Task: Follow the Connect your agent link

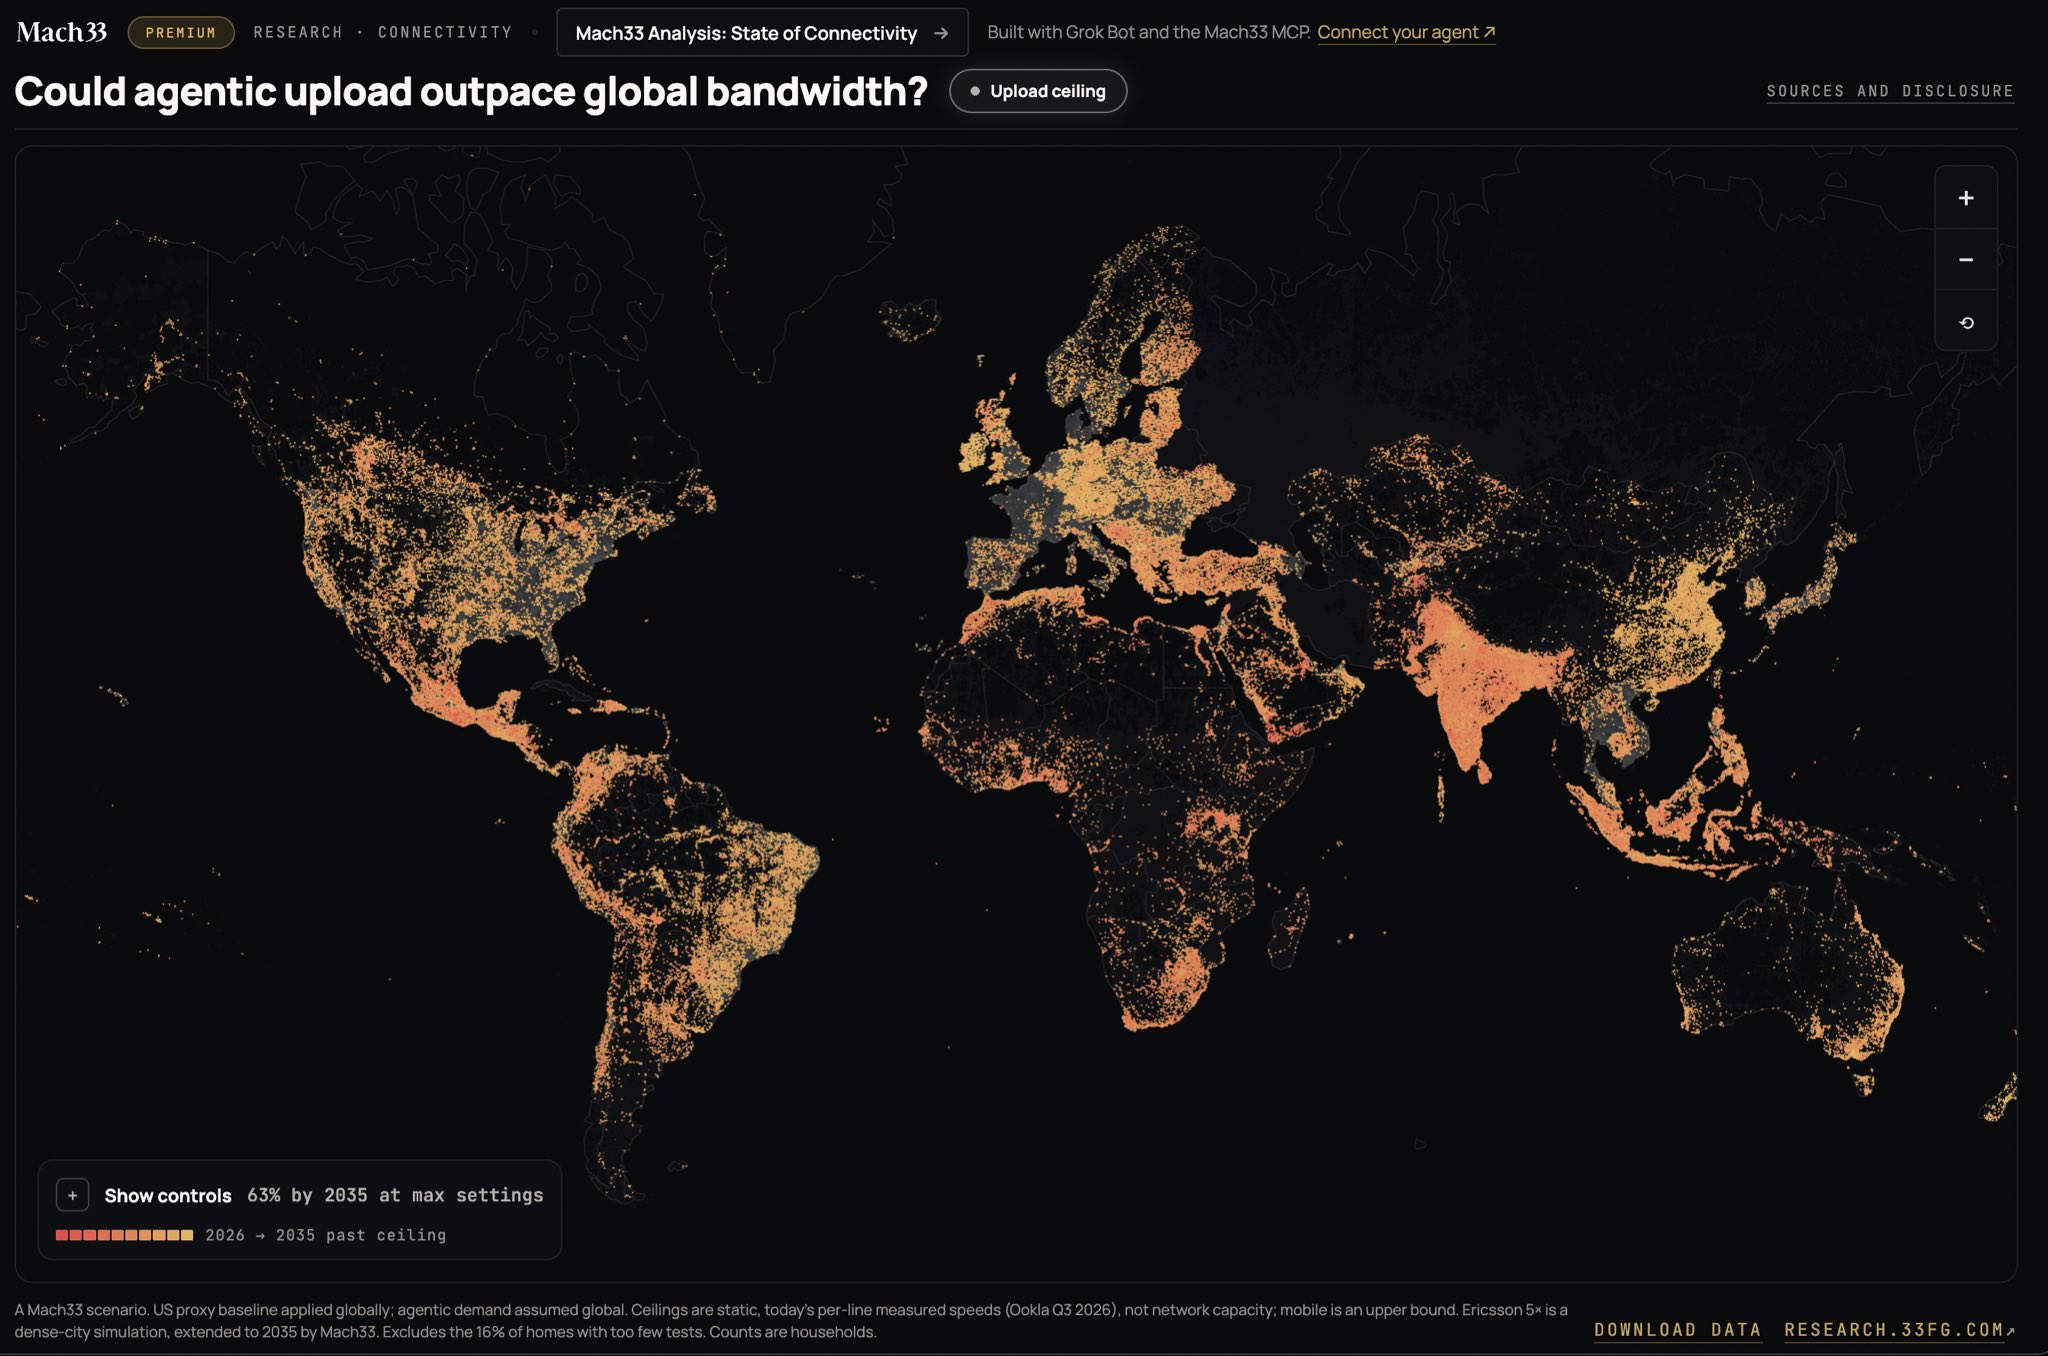Action: [1406, 32]
